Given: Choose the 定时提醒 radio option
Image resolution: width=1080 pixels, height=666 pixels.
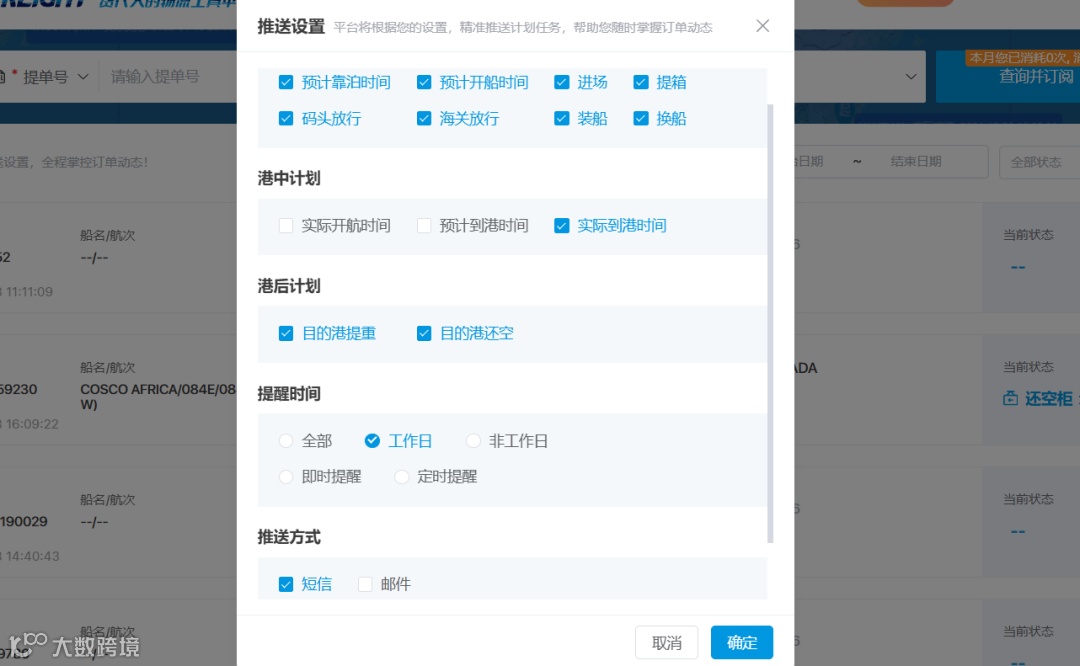Looking at the screenshot, I should [x=401, y=476].
